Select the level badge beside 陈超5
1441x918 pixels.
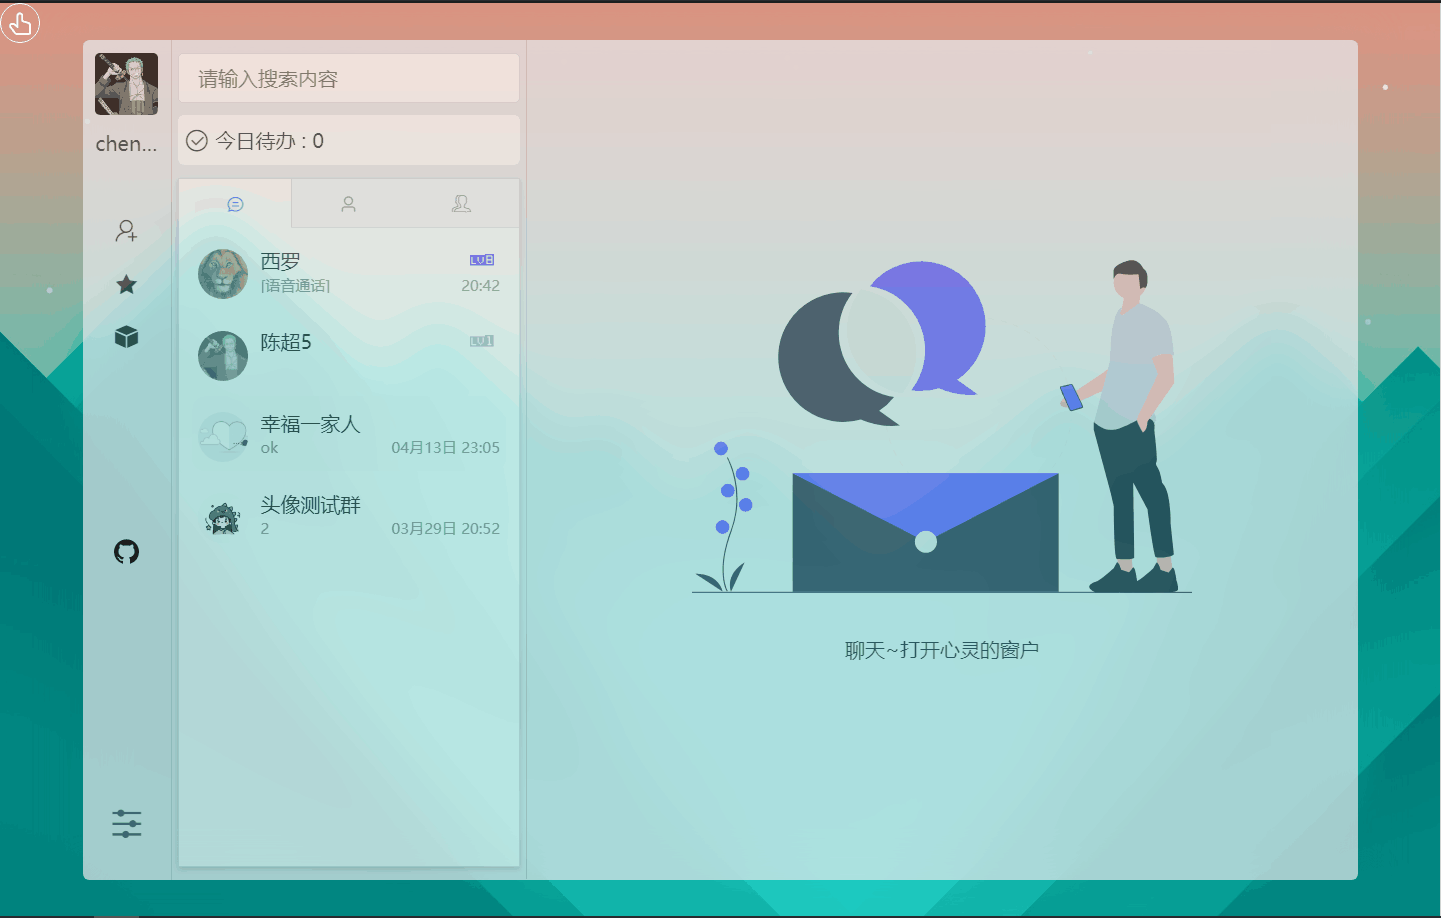click(482, 341)
